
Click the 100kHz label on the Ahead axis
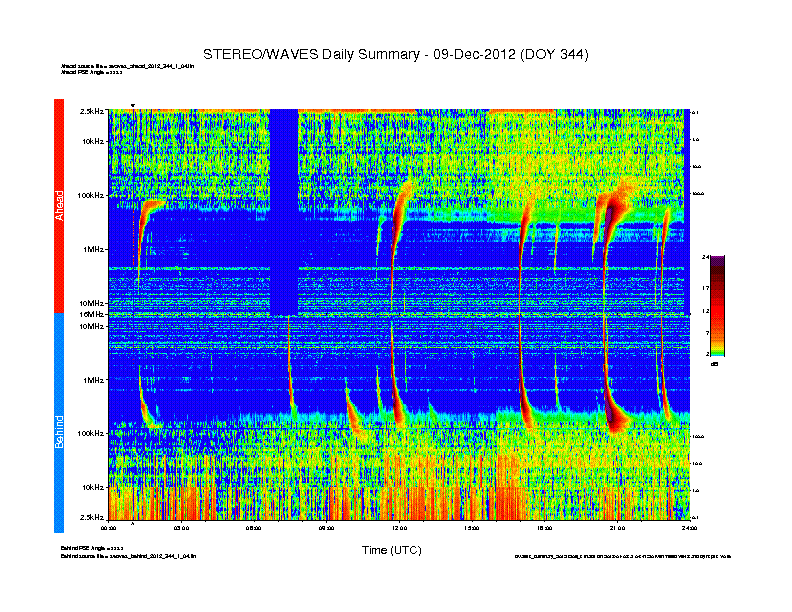[x=90, y=195]
